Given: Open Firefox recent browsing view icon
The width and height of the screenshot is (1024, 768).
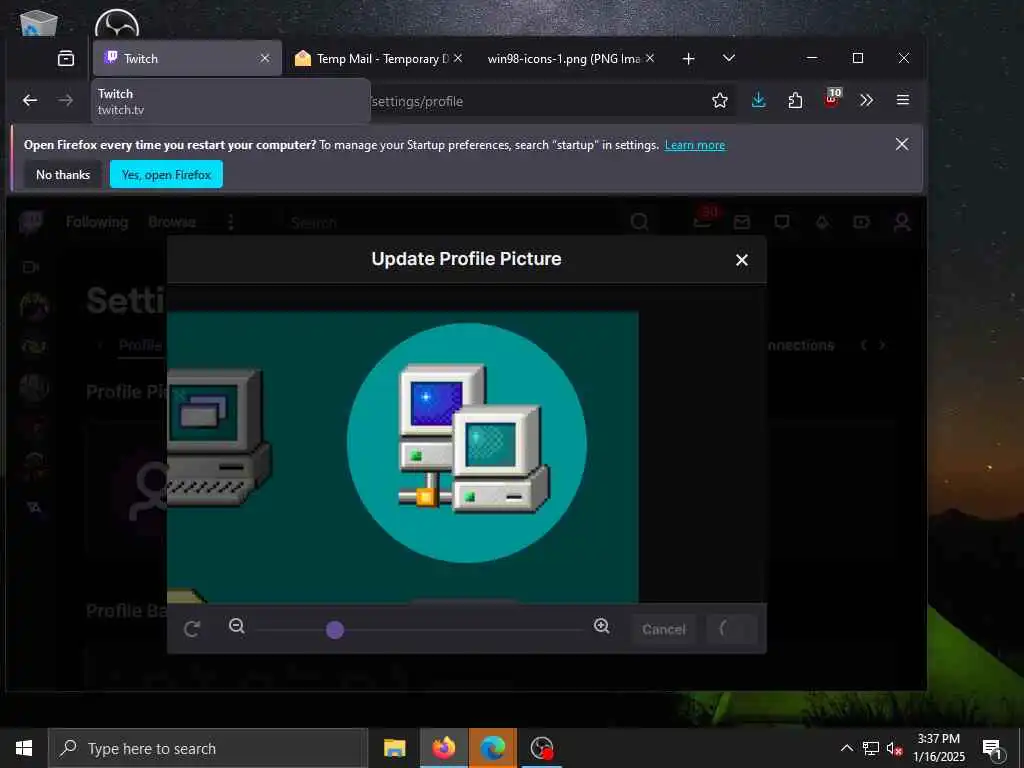Looking at the screenshot, I should coord(66,58).
